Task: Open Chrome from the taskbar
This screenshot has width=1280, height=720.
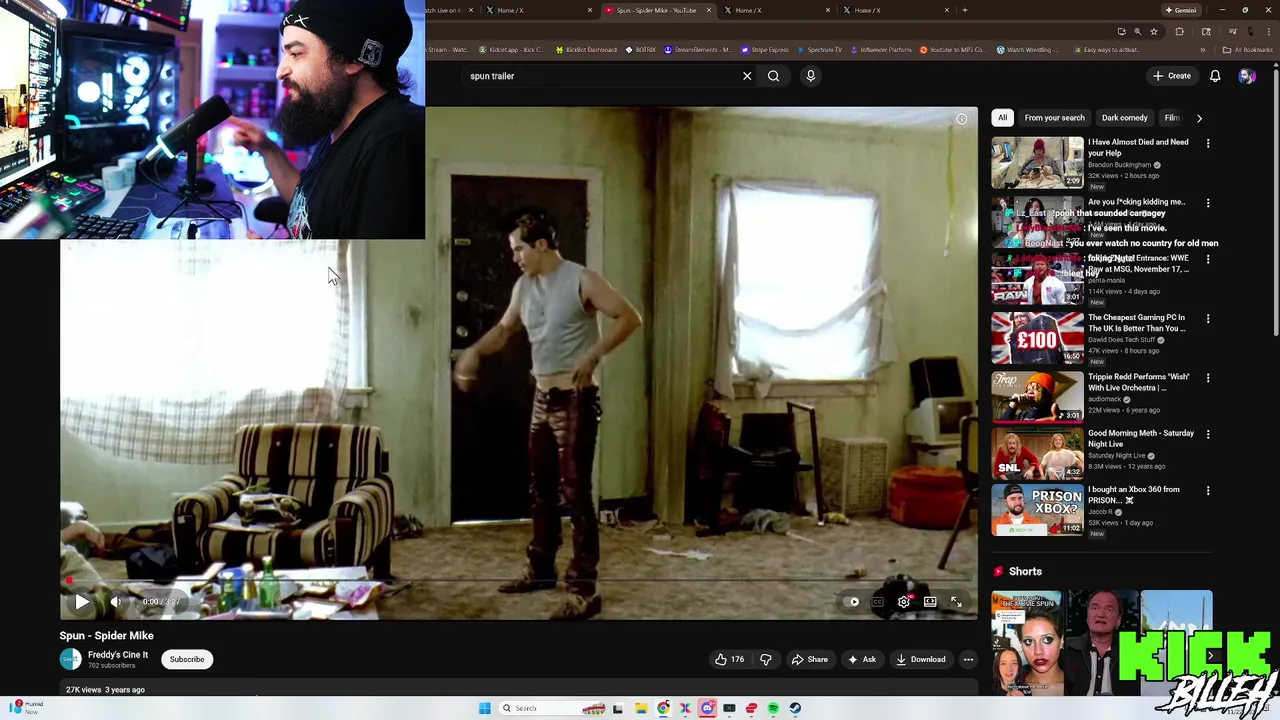Action: 663,708
